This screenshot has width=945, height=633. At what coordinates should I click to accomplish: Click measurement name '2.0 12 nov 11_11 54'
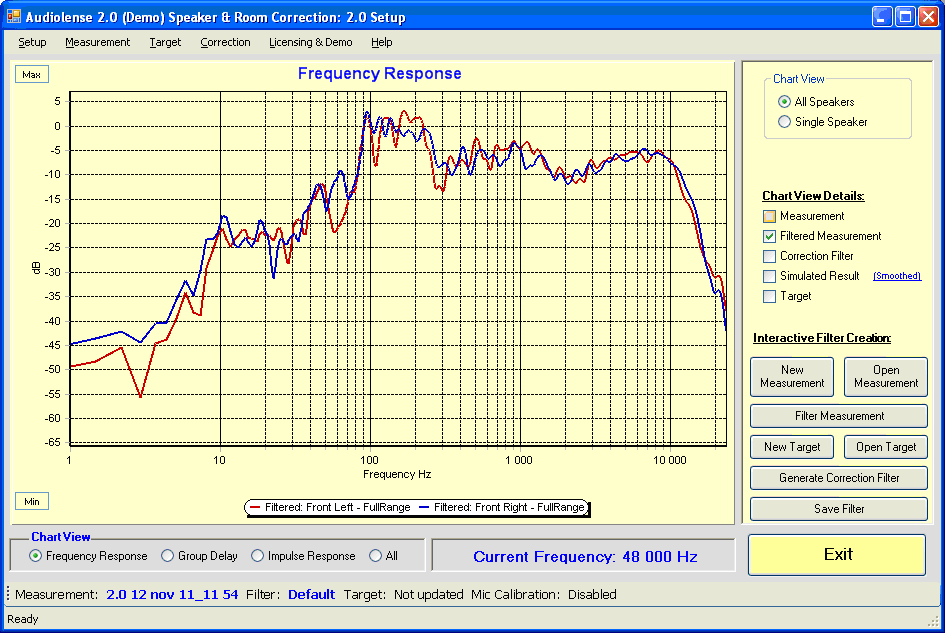coord(172,594)
